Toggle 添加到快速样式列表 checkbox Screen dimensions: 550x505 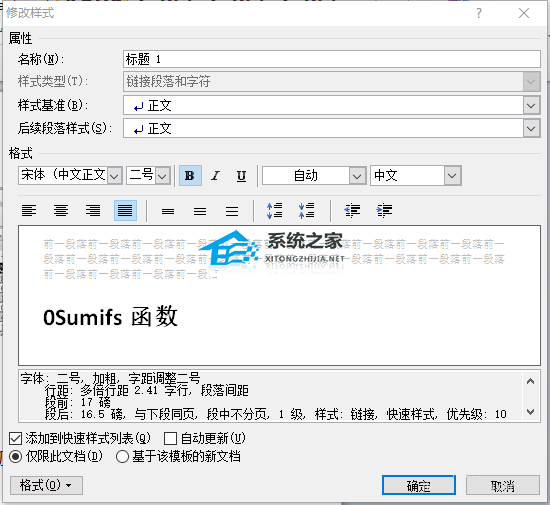(x=16, y=438)
